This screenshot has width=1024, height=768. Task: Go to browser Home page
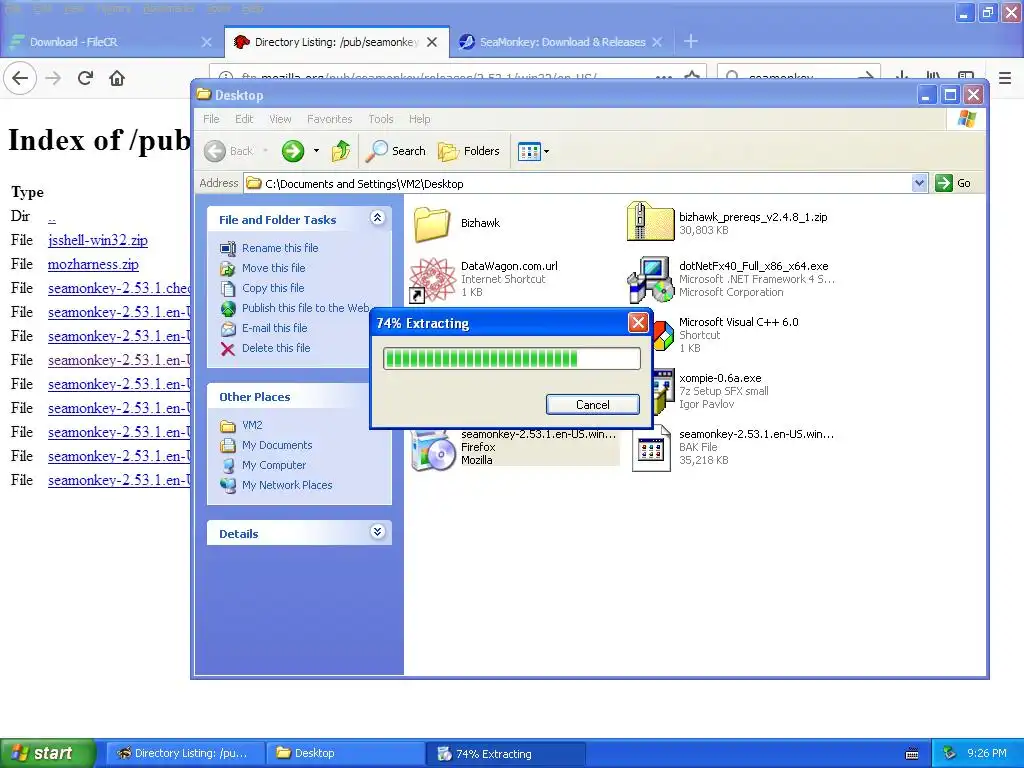pyautogui.click(x=117, y=78)
